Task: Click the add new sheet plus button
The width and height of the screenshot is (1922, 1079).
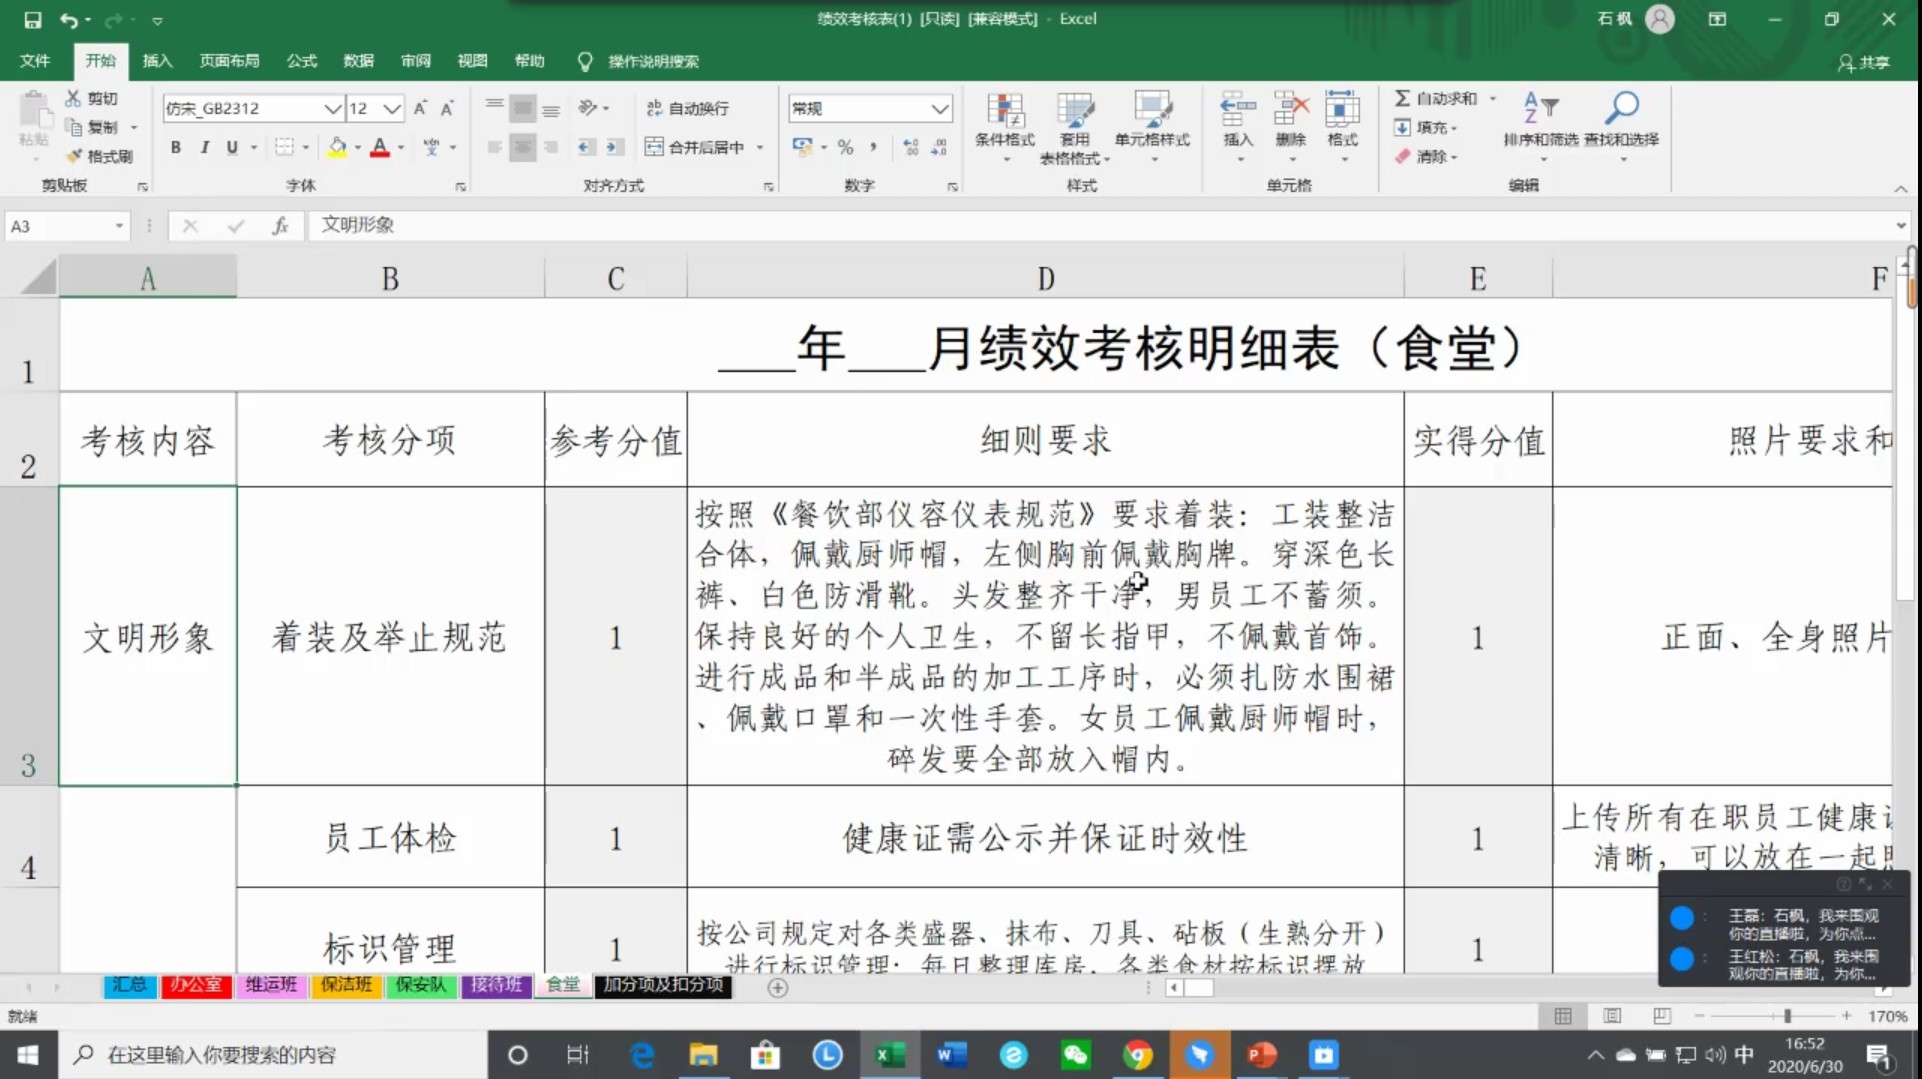Action: click(x=777, y=988)
